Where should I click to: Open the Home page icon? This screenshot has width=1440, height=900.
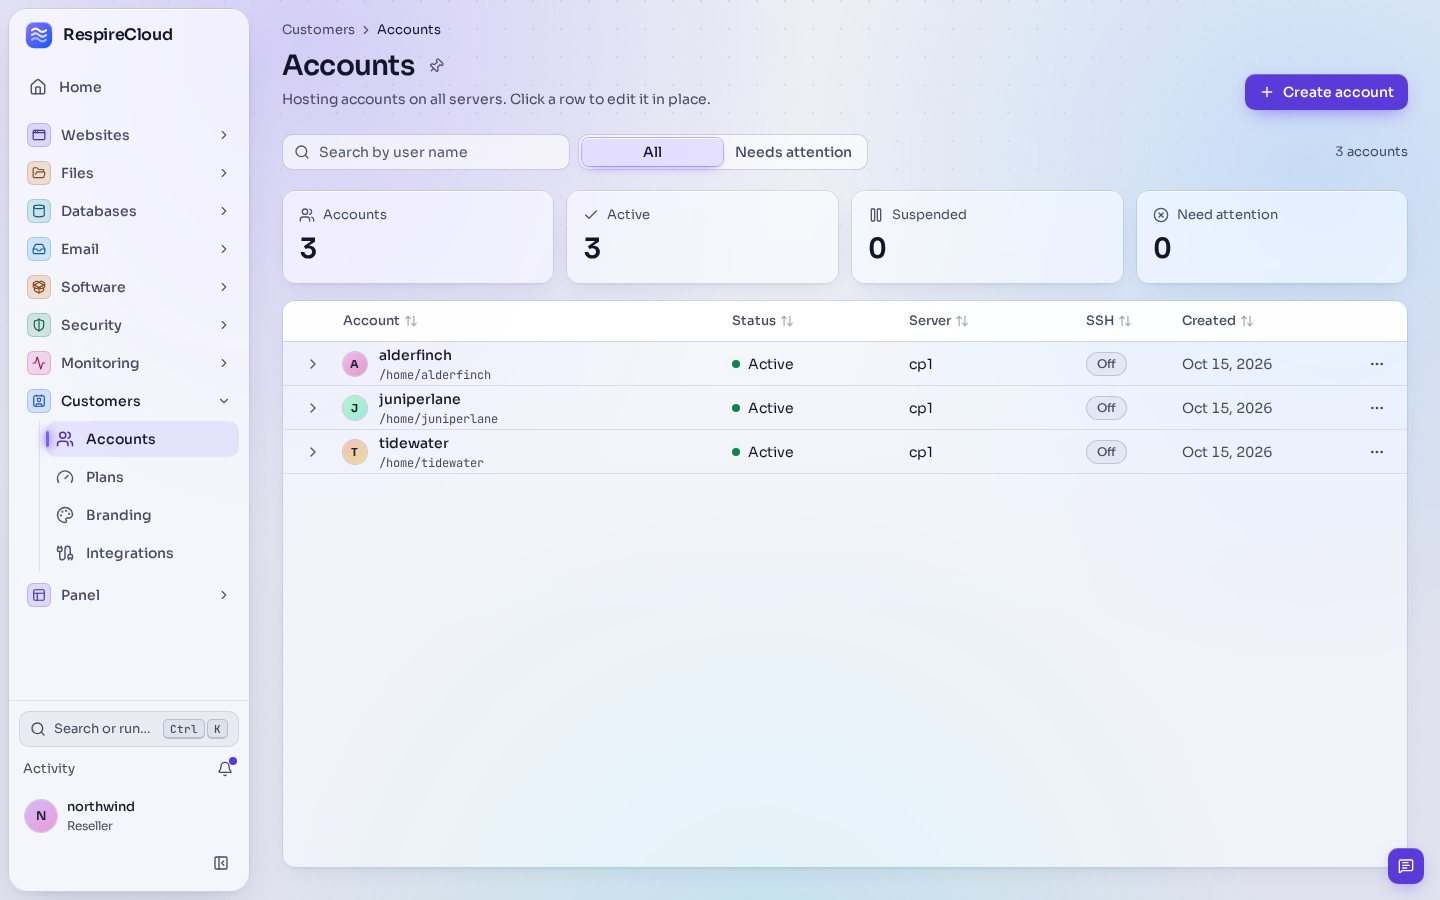[38, 87]
